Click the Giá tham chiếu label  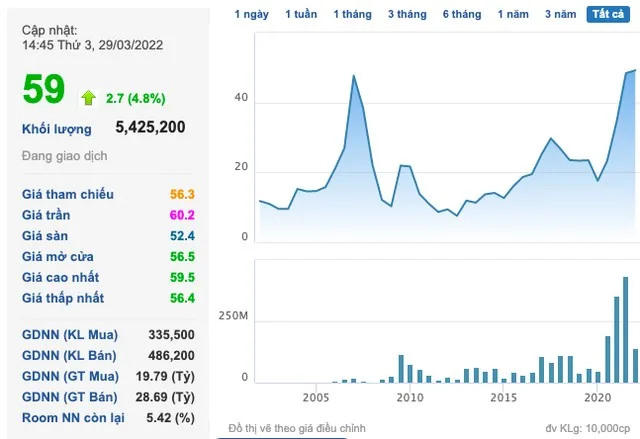[68, 194]
